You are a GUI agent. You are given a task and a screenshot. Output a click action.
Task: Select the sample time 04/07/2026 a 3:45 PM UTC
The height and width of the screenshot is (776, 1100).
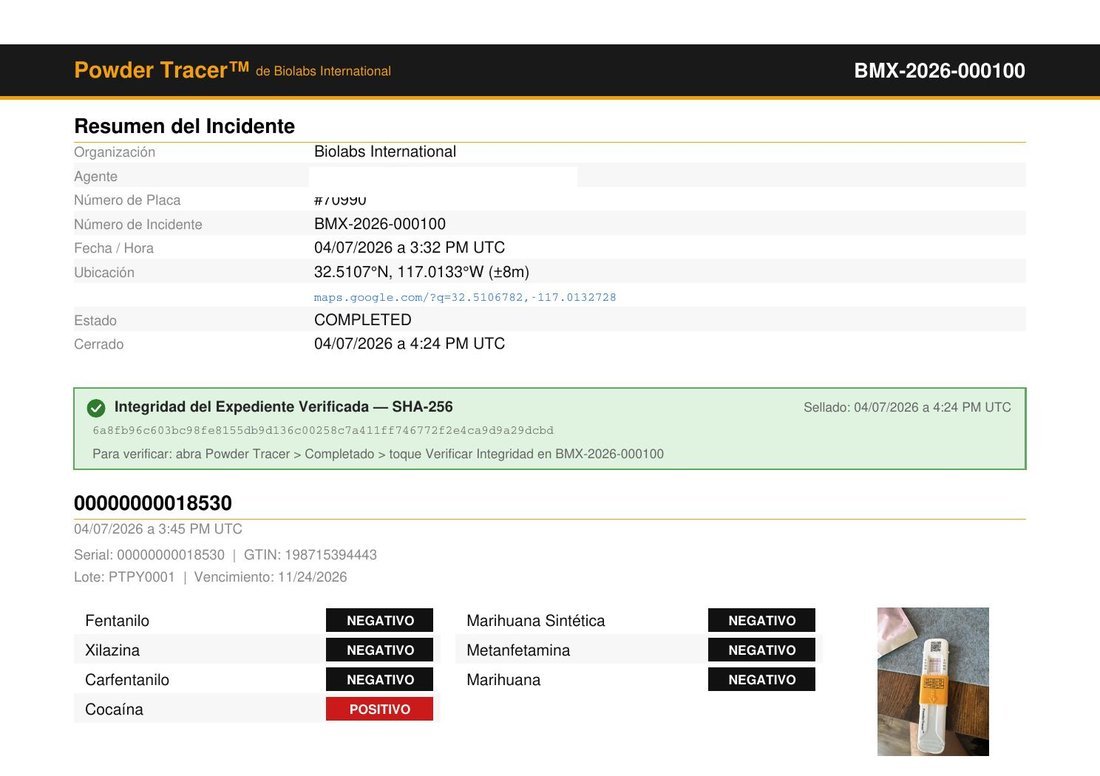click(x=158, y=529)
